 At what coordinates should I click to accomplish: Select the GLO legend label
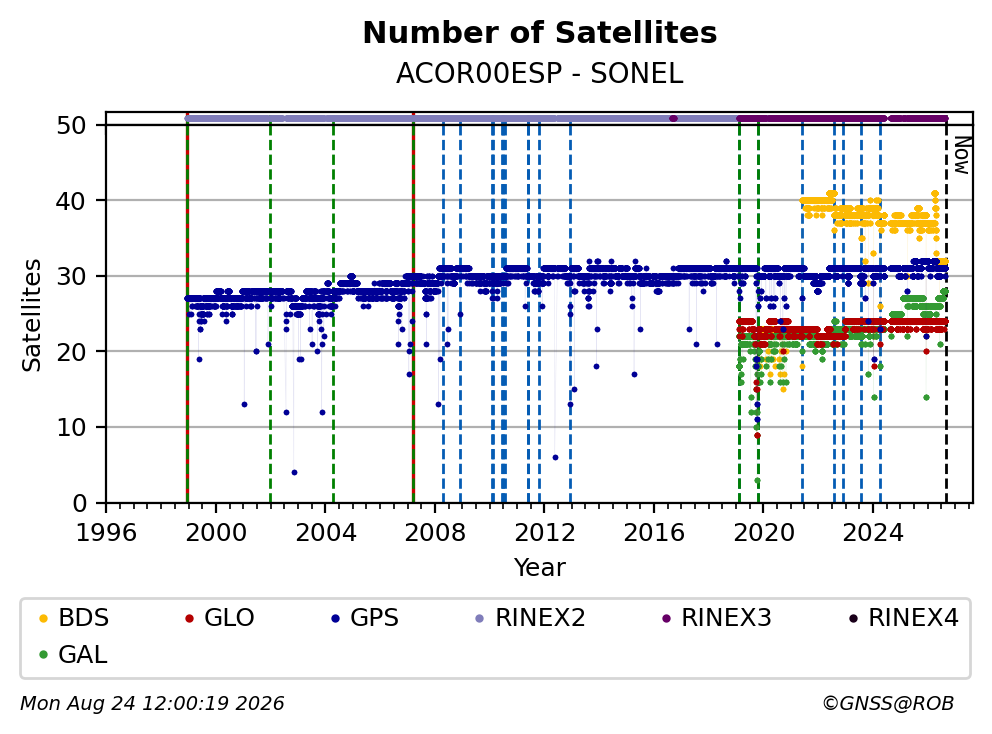[229, 618]
